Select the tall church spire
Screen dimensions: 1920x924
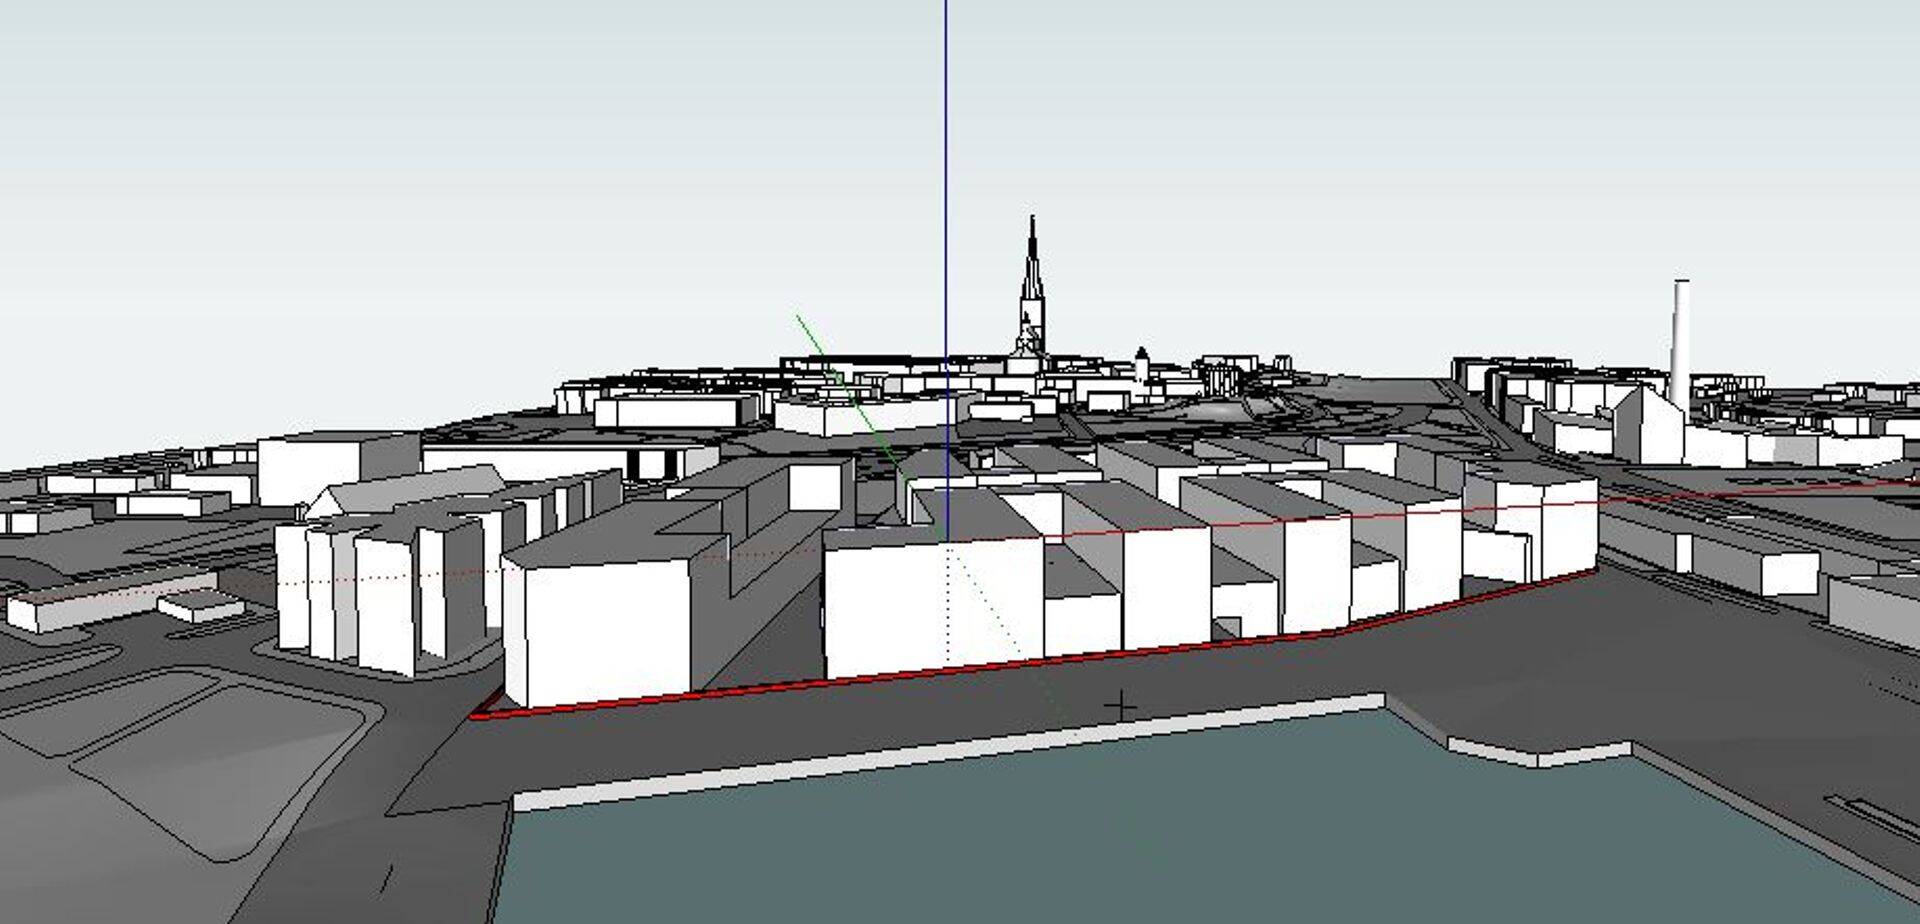[x=1032, y=280]
